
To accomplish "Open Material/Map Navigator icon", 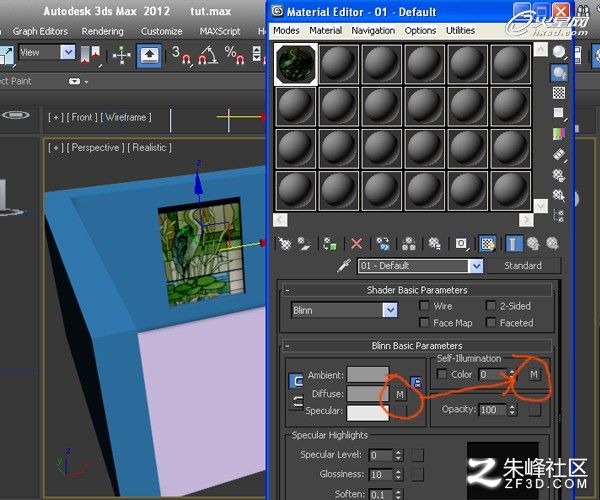I will pos(559,216).
